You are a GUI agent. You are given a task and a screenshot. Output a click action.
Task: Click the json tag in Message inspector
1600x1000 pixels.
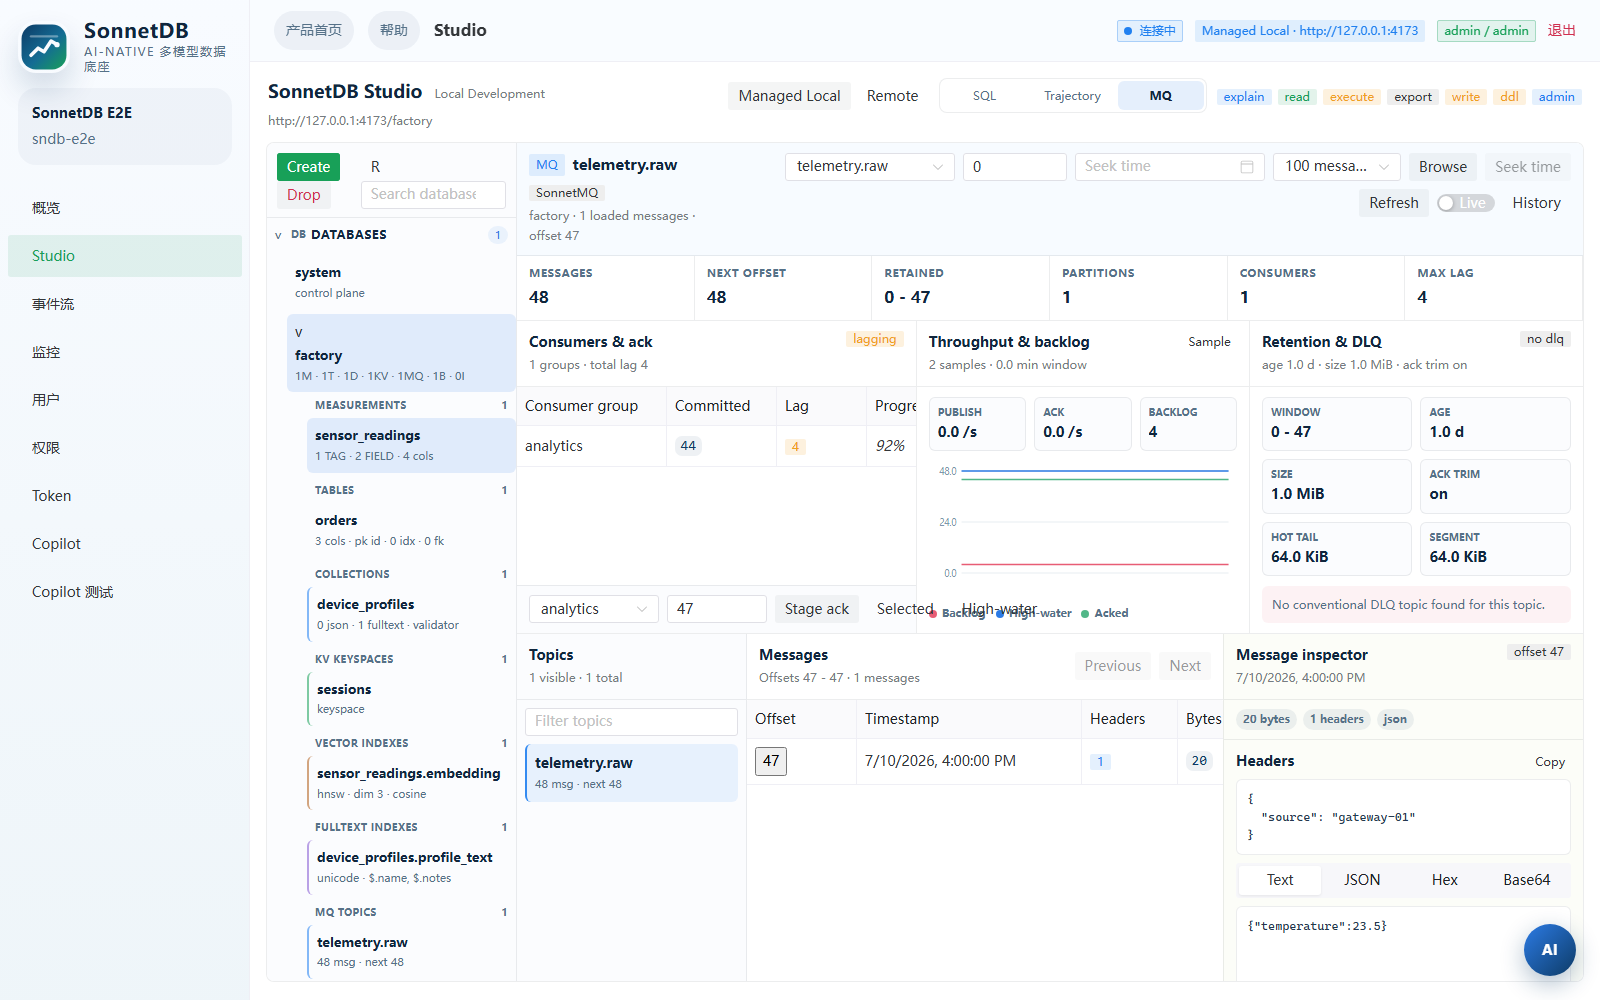pos(1394,719)
